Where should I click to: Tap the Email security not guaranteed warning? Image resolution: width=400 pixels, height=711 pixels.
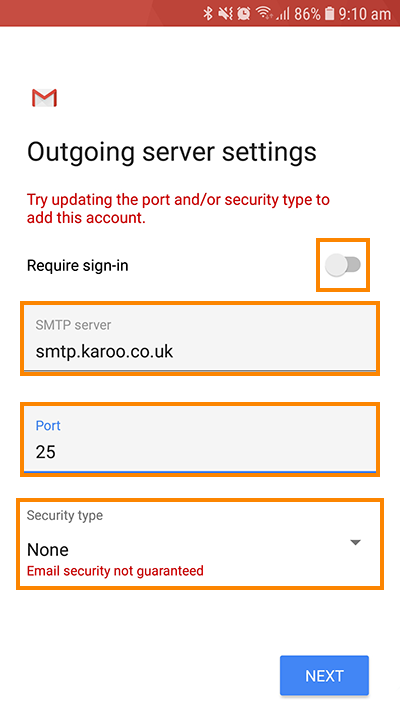[115, 570]
